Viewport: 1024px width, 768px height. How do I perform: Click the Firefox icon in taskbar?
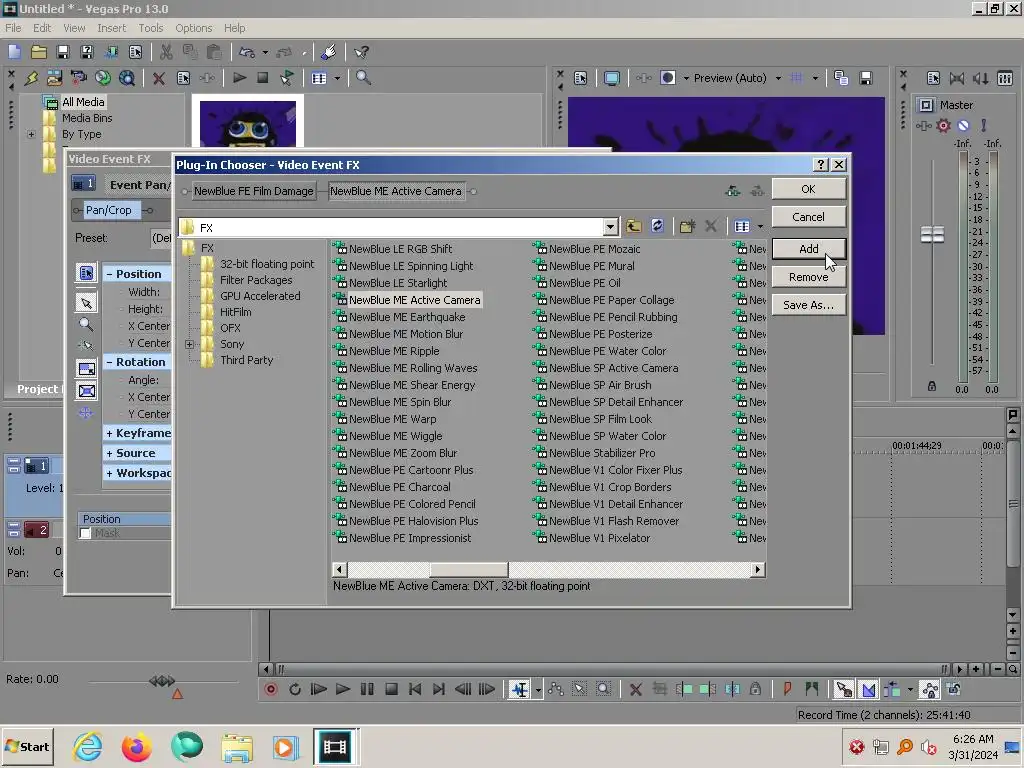(x=136, y=747)
